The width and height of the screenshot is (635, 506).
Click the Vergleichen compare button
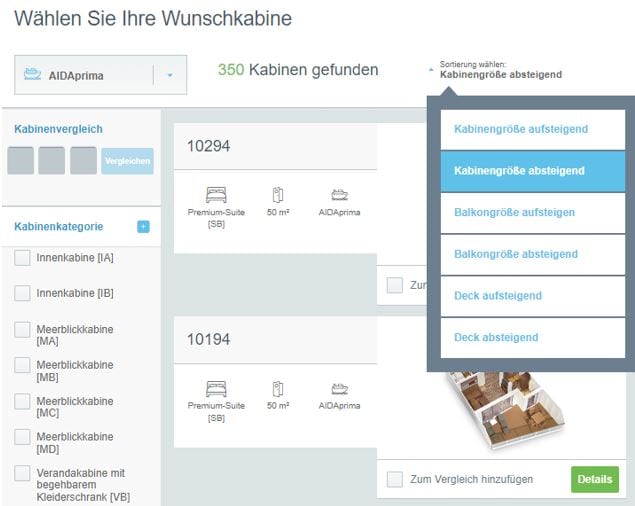[127, 161]
